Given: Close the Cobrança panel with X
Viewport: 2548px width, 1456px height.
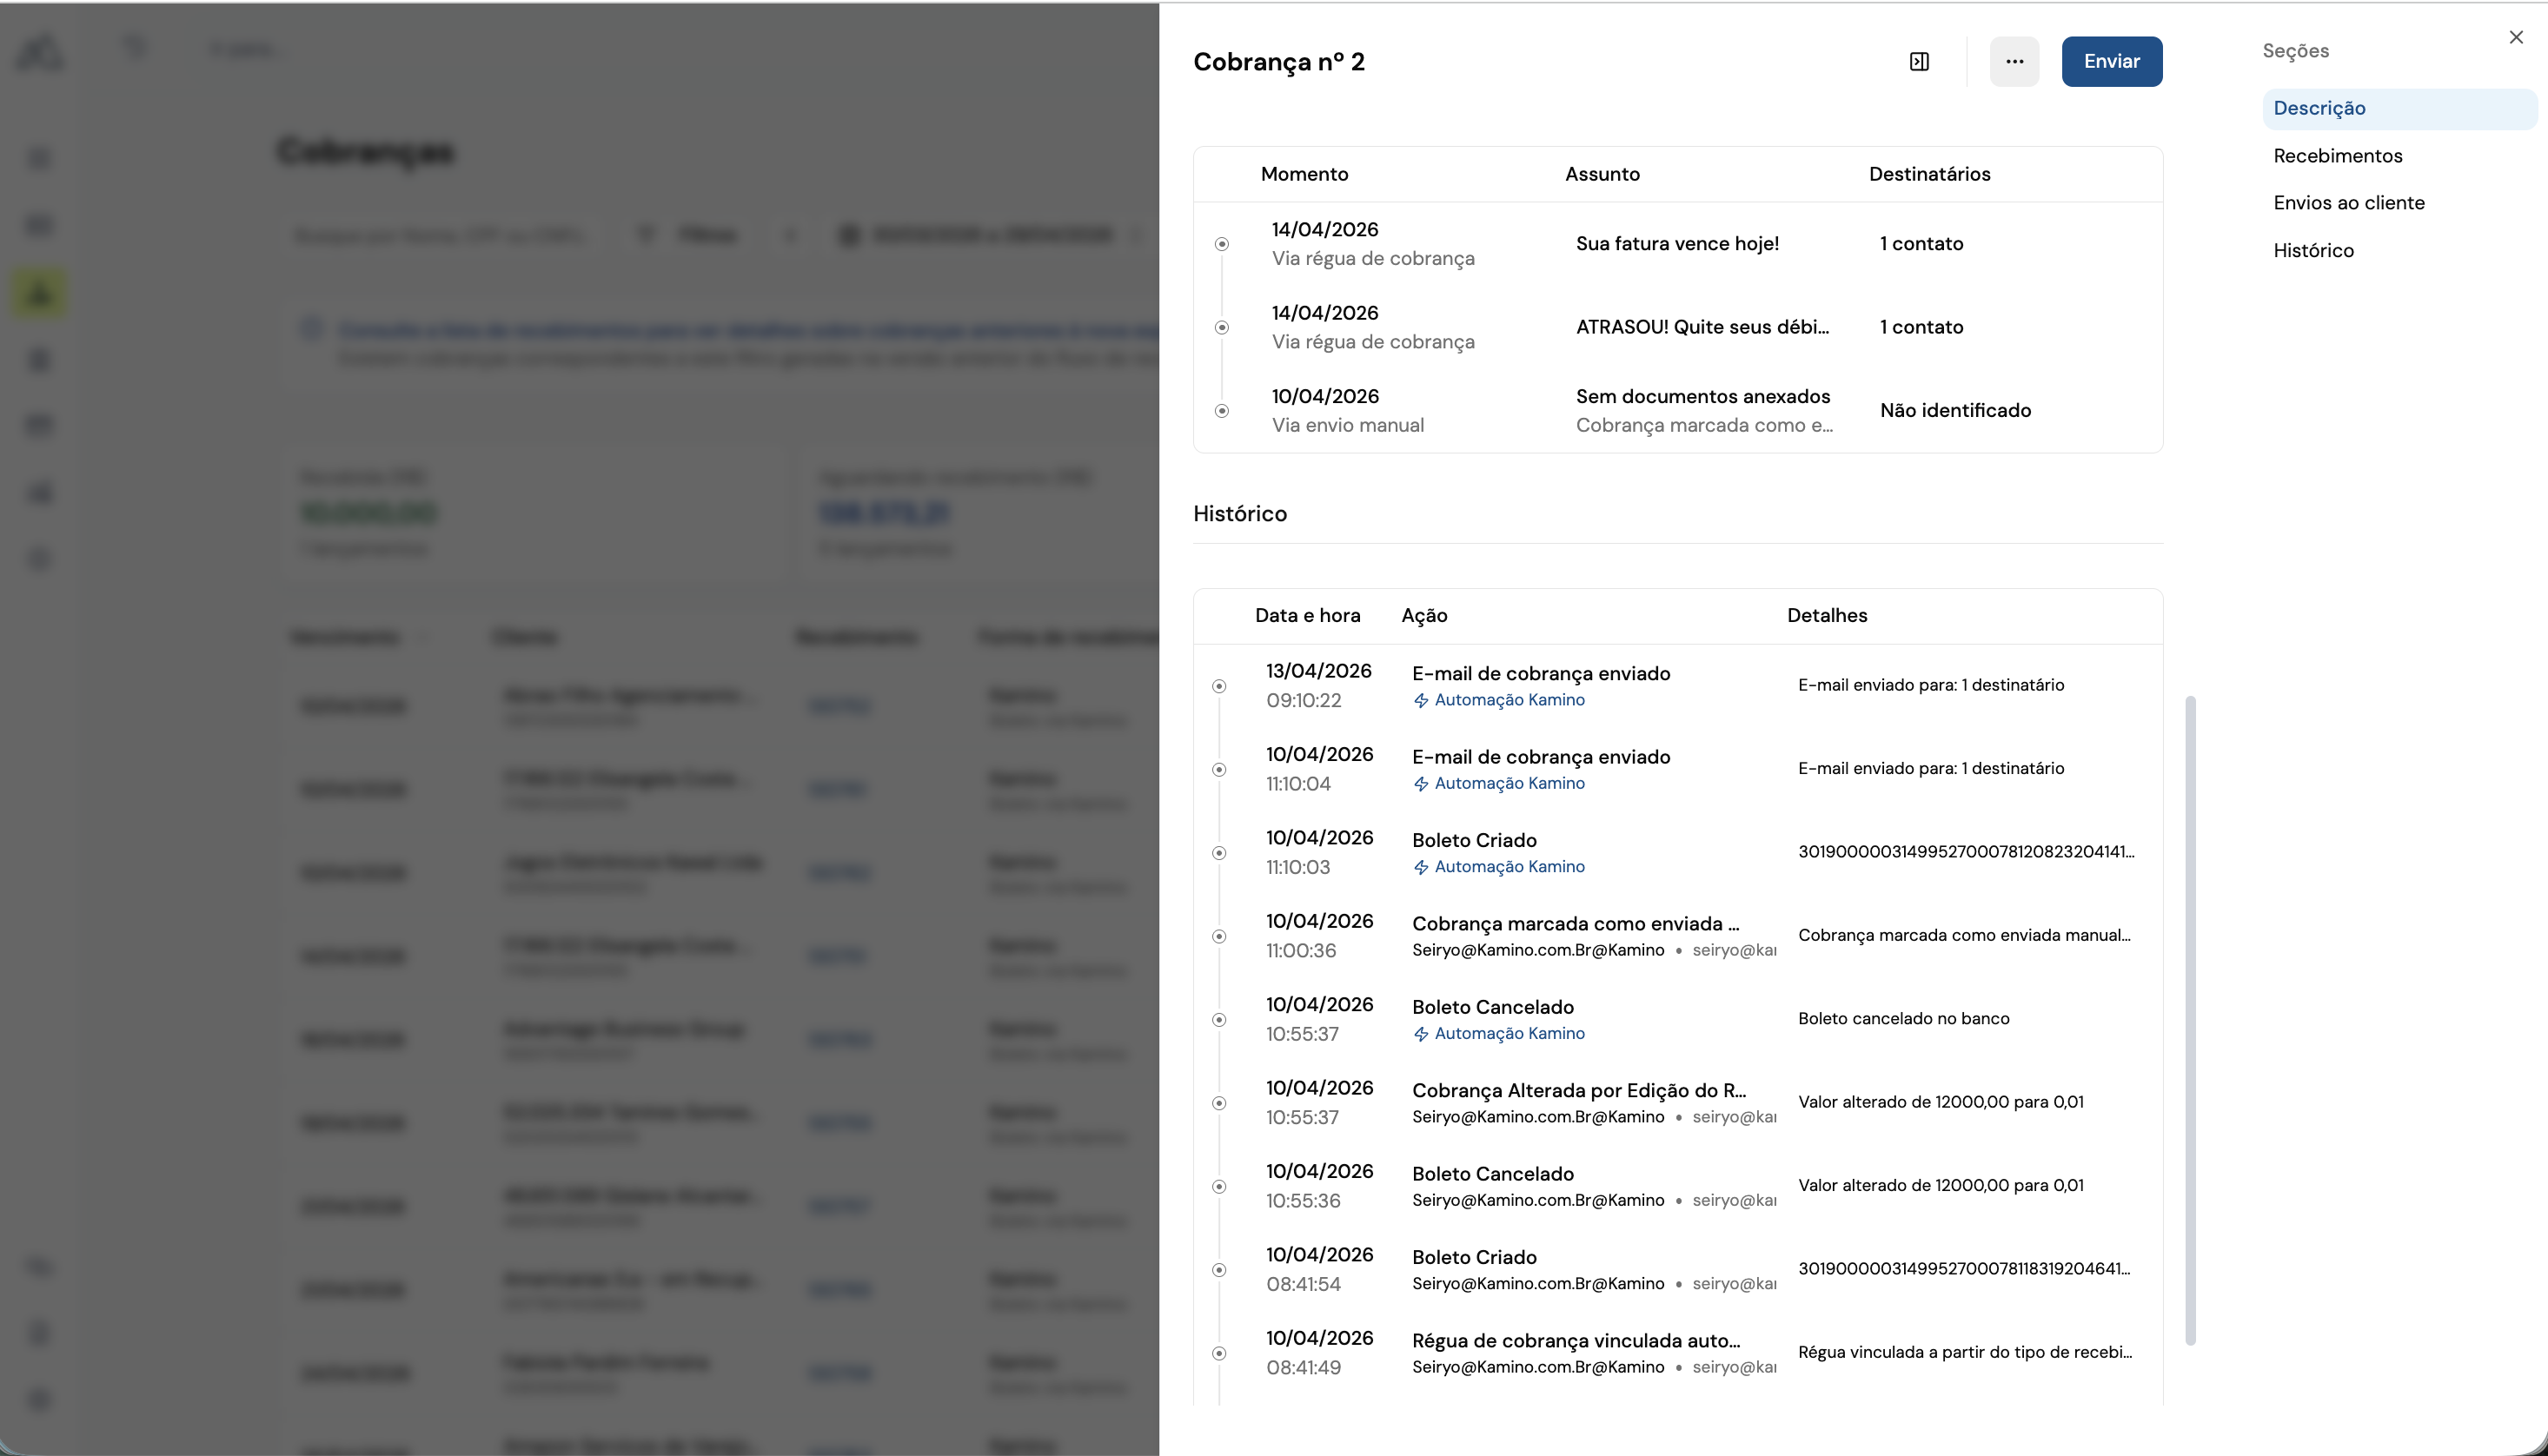Looking at the screenshot, I should [2516, 37].
